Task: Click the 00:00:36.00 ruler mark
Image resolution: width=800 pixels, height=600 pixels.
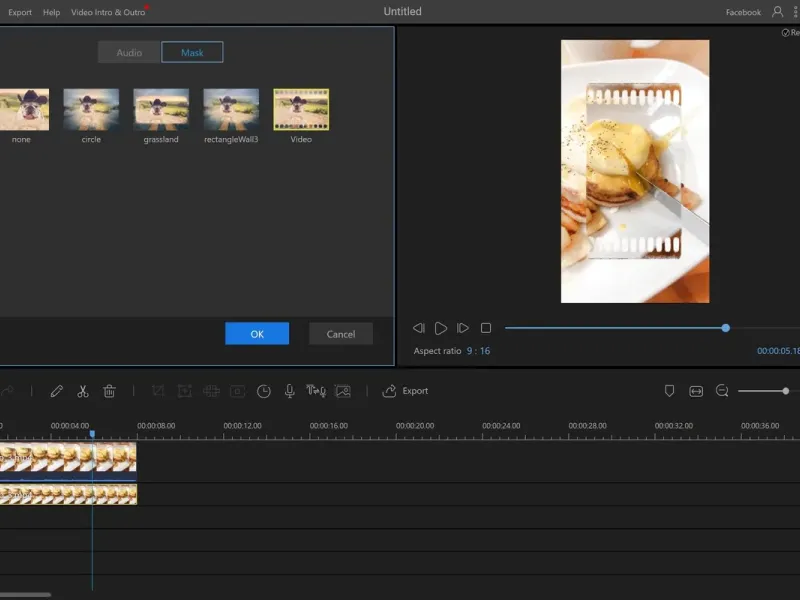Action: 760,426
